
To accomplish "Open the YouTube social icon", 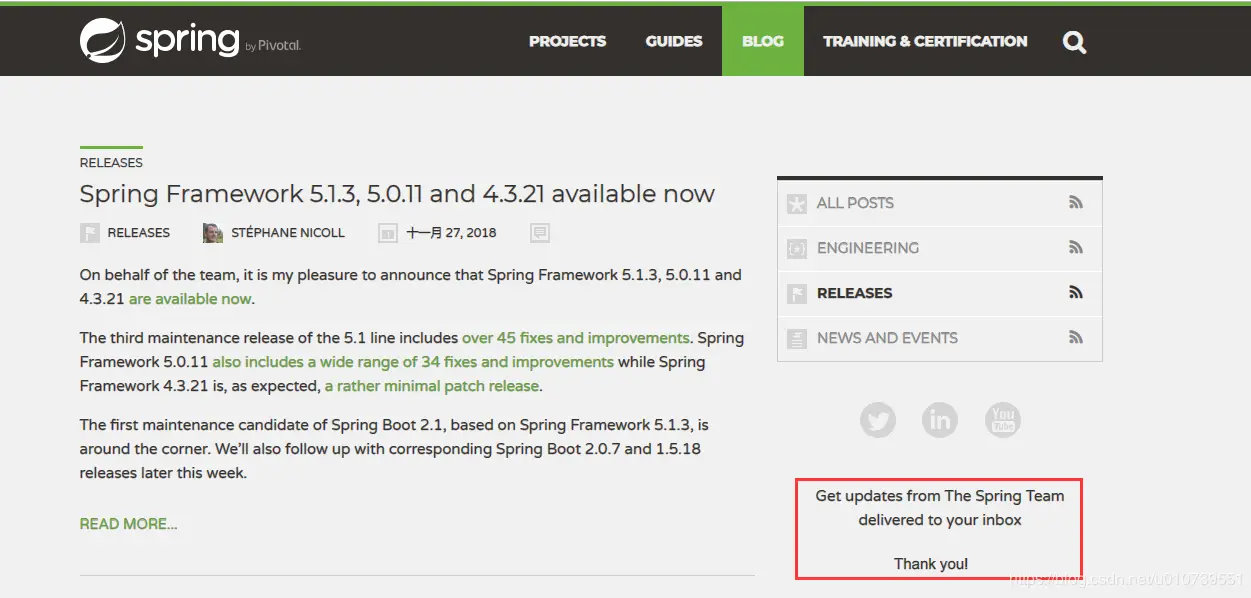I will [1003, 420].
